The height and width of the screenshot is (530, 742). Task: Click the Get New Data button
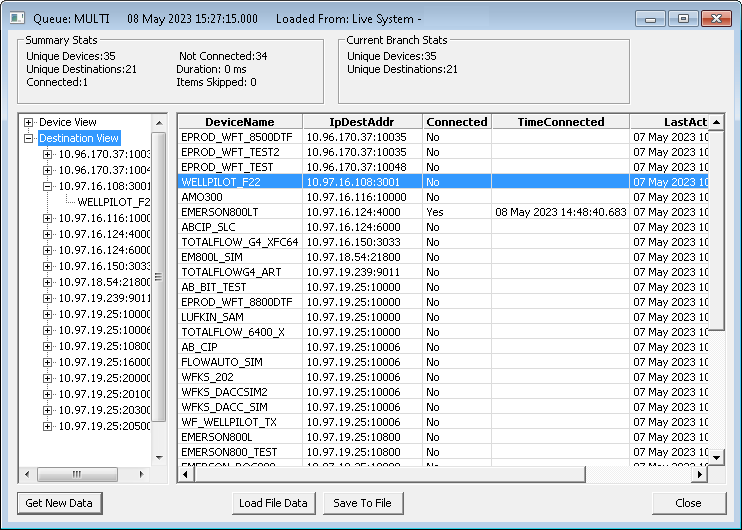tap(59, 503)
